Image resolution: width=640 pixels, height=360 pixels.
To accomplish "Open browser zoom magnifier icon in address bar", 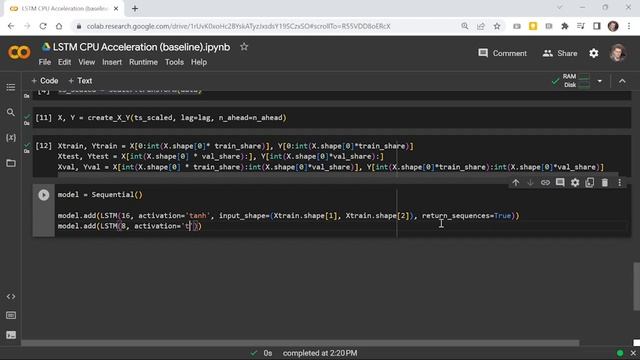I will tap(464, 26).
